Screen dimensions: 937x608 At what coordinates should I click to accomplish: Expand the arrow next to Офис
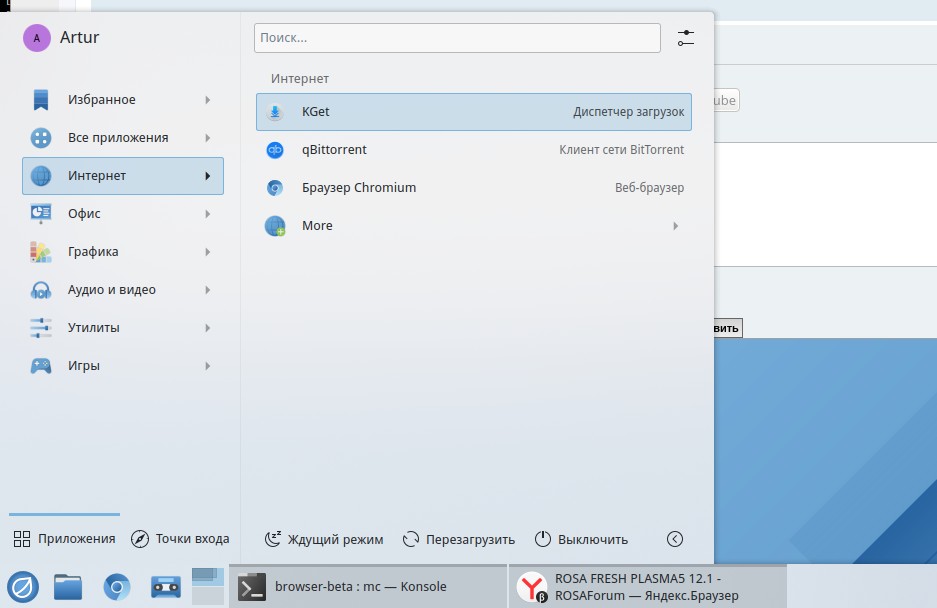click(x=207, y=213)
